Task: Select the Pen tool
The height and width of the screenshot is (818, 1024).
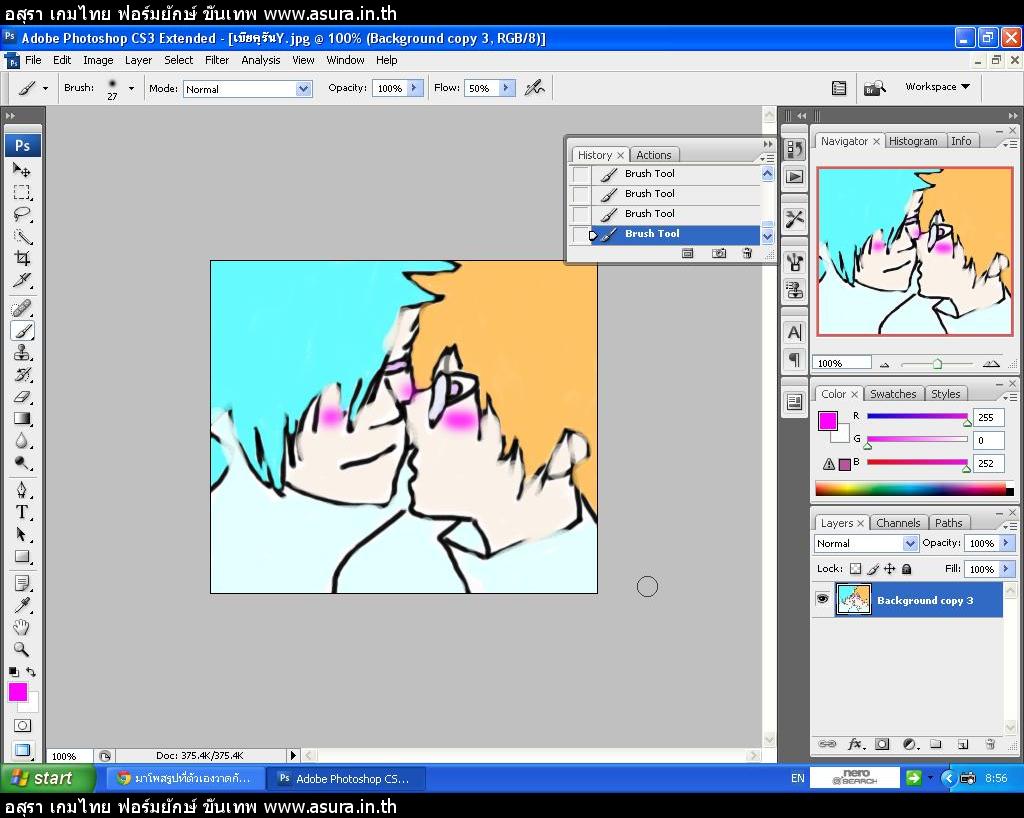Action: tap(22, 490)
